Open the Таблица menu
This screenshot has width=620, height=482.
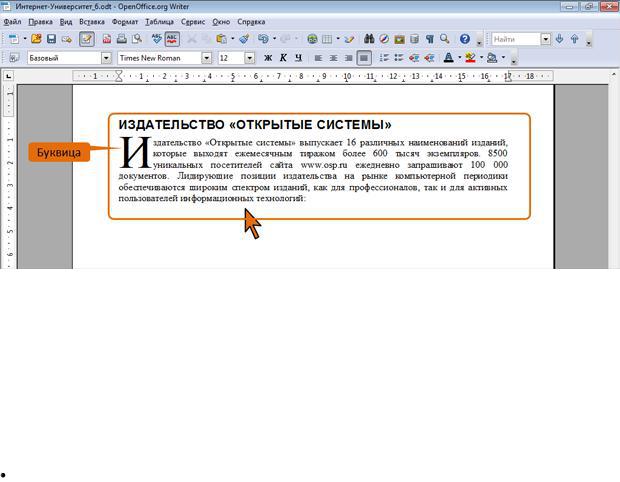tap(159, 22)
